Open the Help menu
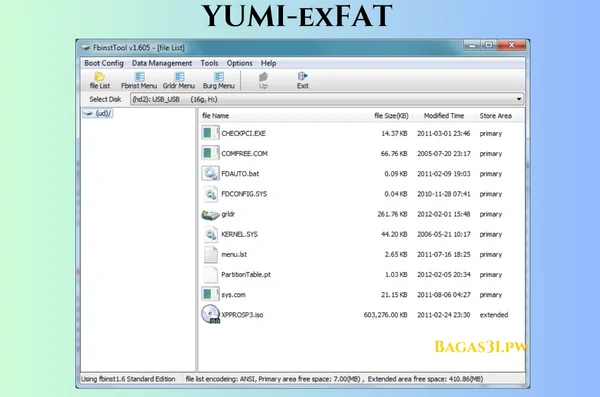Image resolution: width=600 pixels, height=397 pixels. point(268,63)
